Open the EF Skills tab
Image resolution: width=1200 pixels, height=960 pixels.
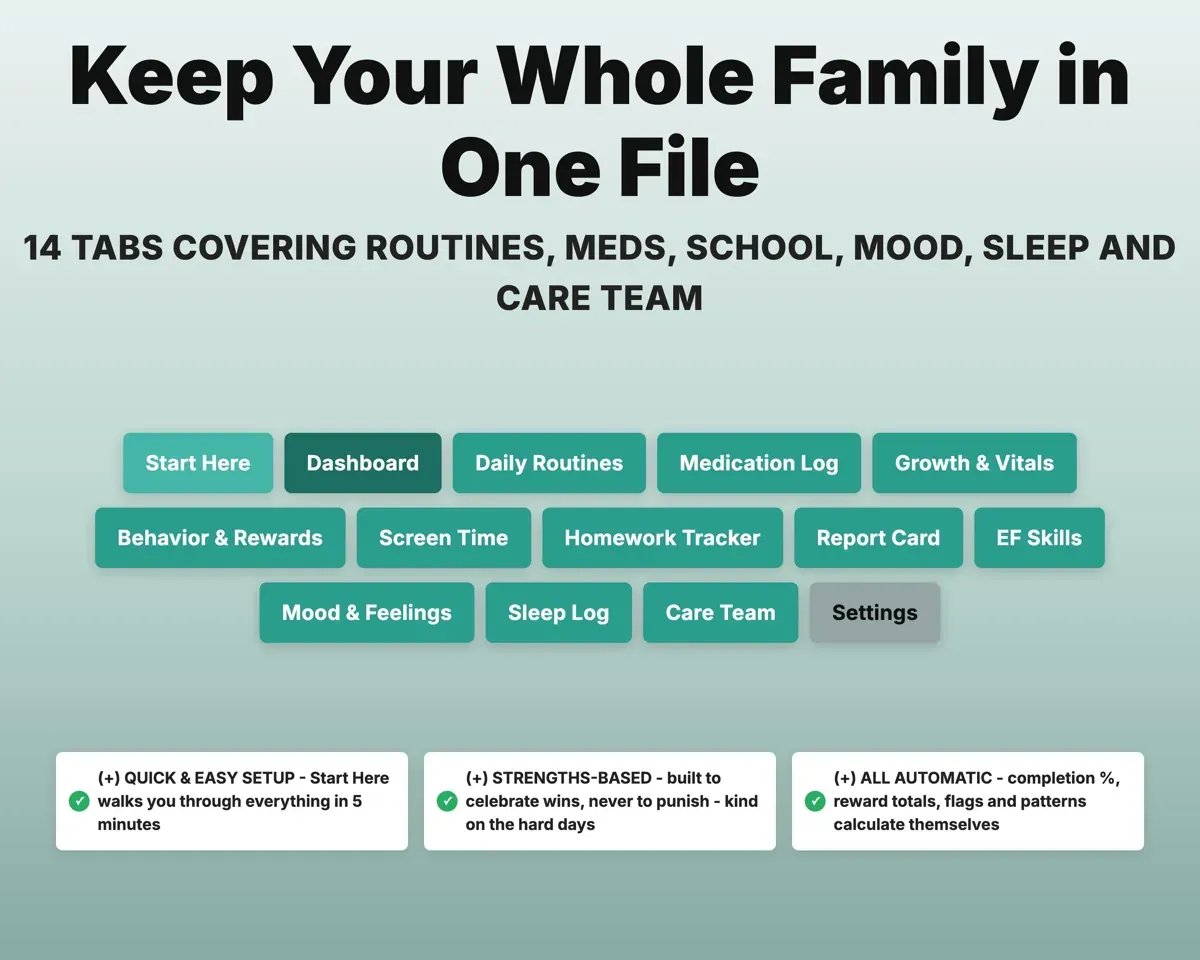[x=1040, y=538]
